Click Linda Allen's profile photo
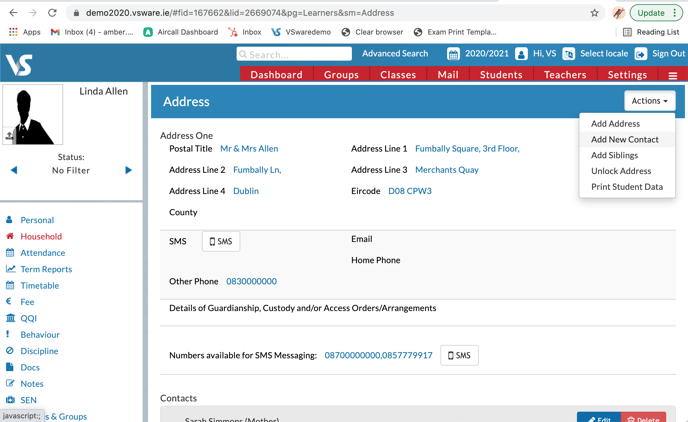Viewport: 688px width, 422px height. [x=33, y=114]
